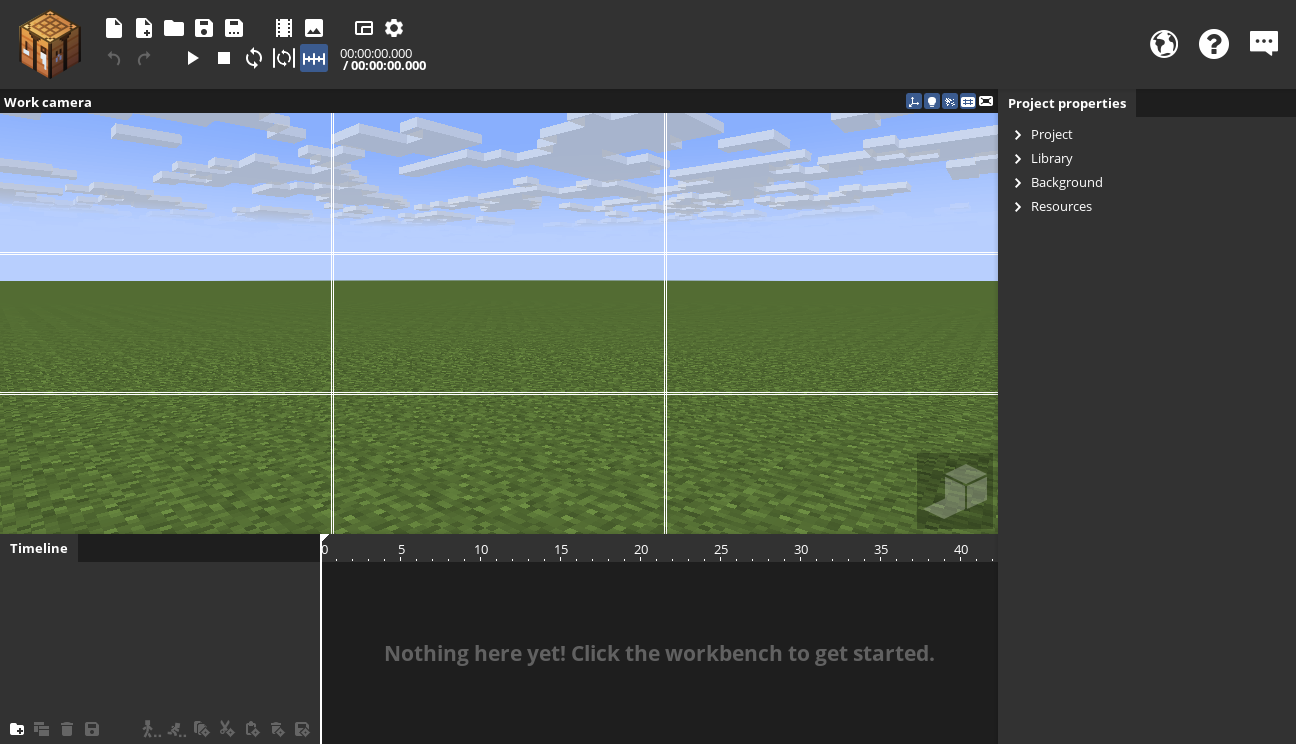Image resolution: width=1296 pixels, height=744 pixels.
Task: Click the cut keyframes scissors icon
Action: pos(227,729)
